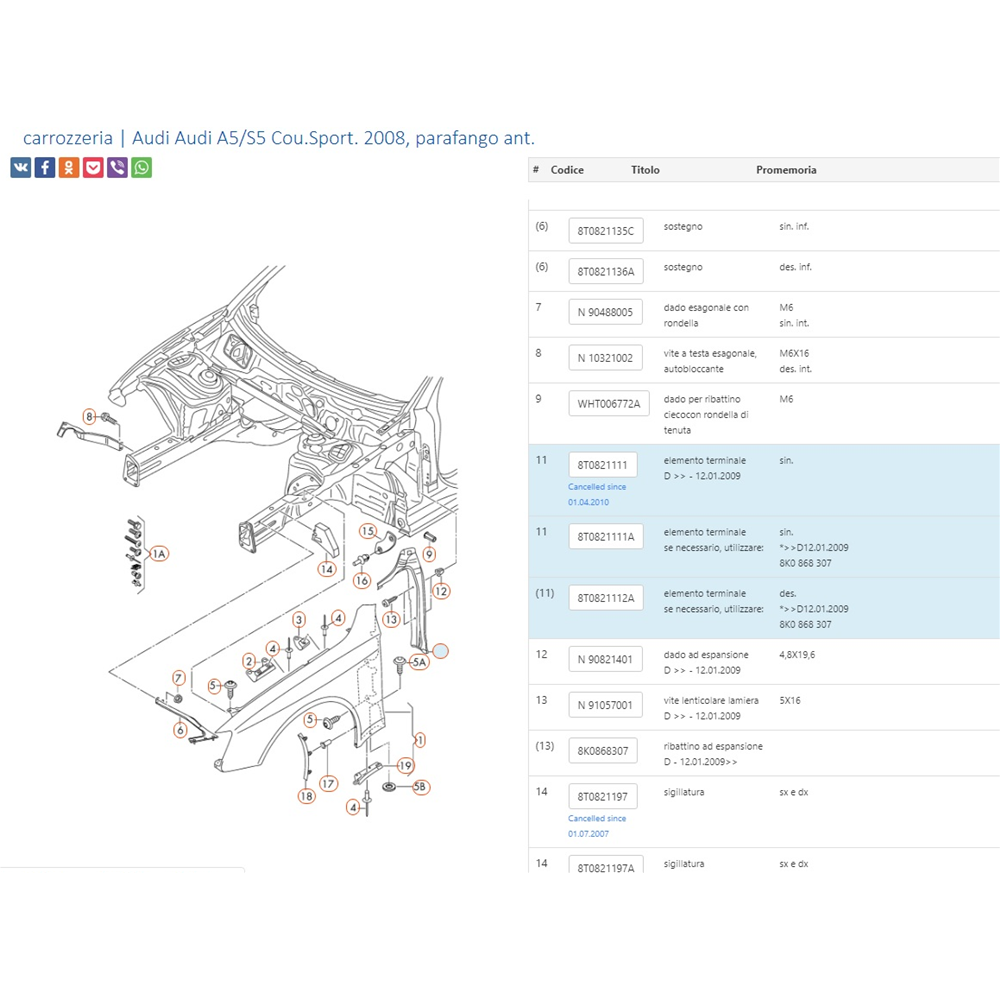Click the highlighted blue circle near 5A
Screen dimensions: 1000x1000
point(441,650)
